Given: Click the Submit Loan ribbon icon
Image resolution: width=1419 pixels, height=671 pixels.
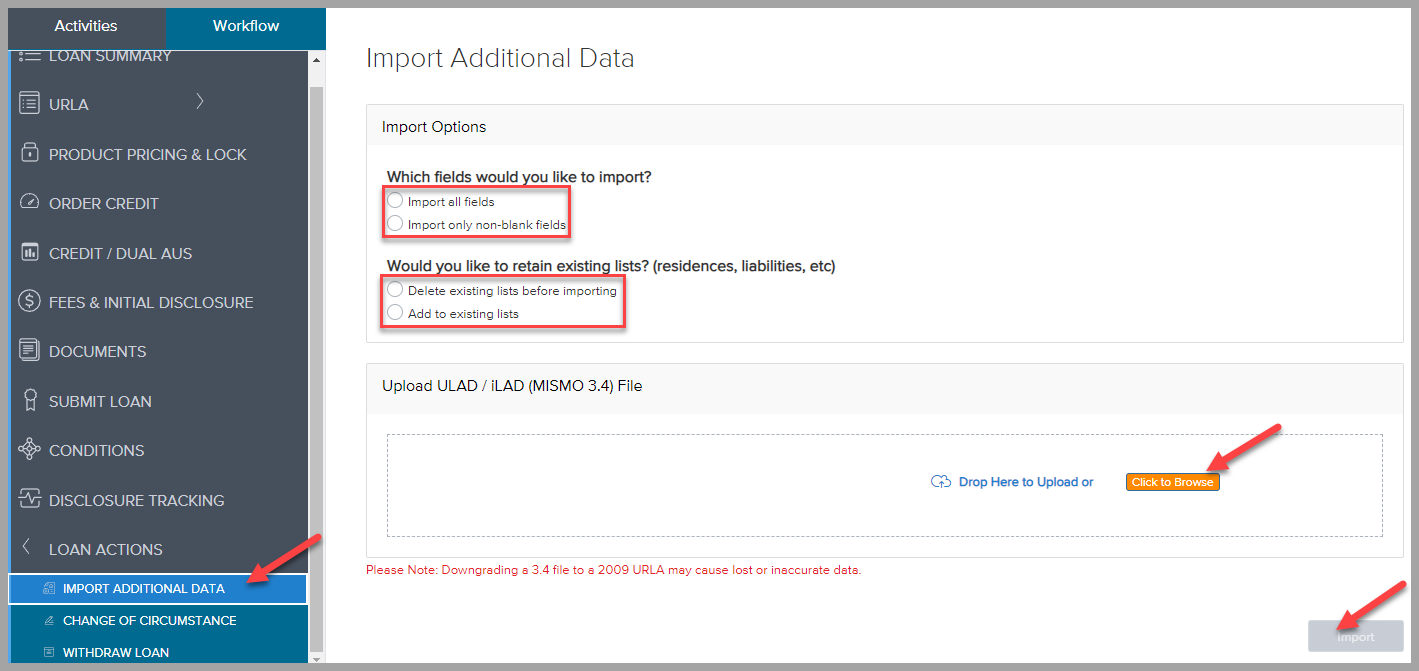Looking at the screenshot, I should point(29,401).
